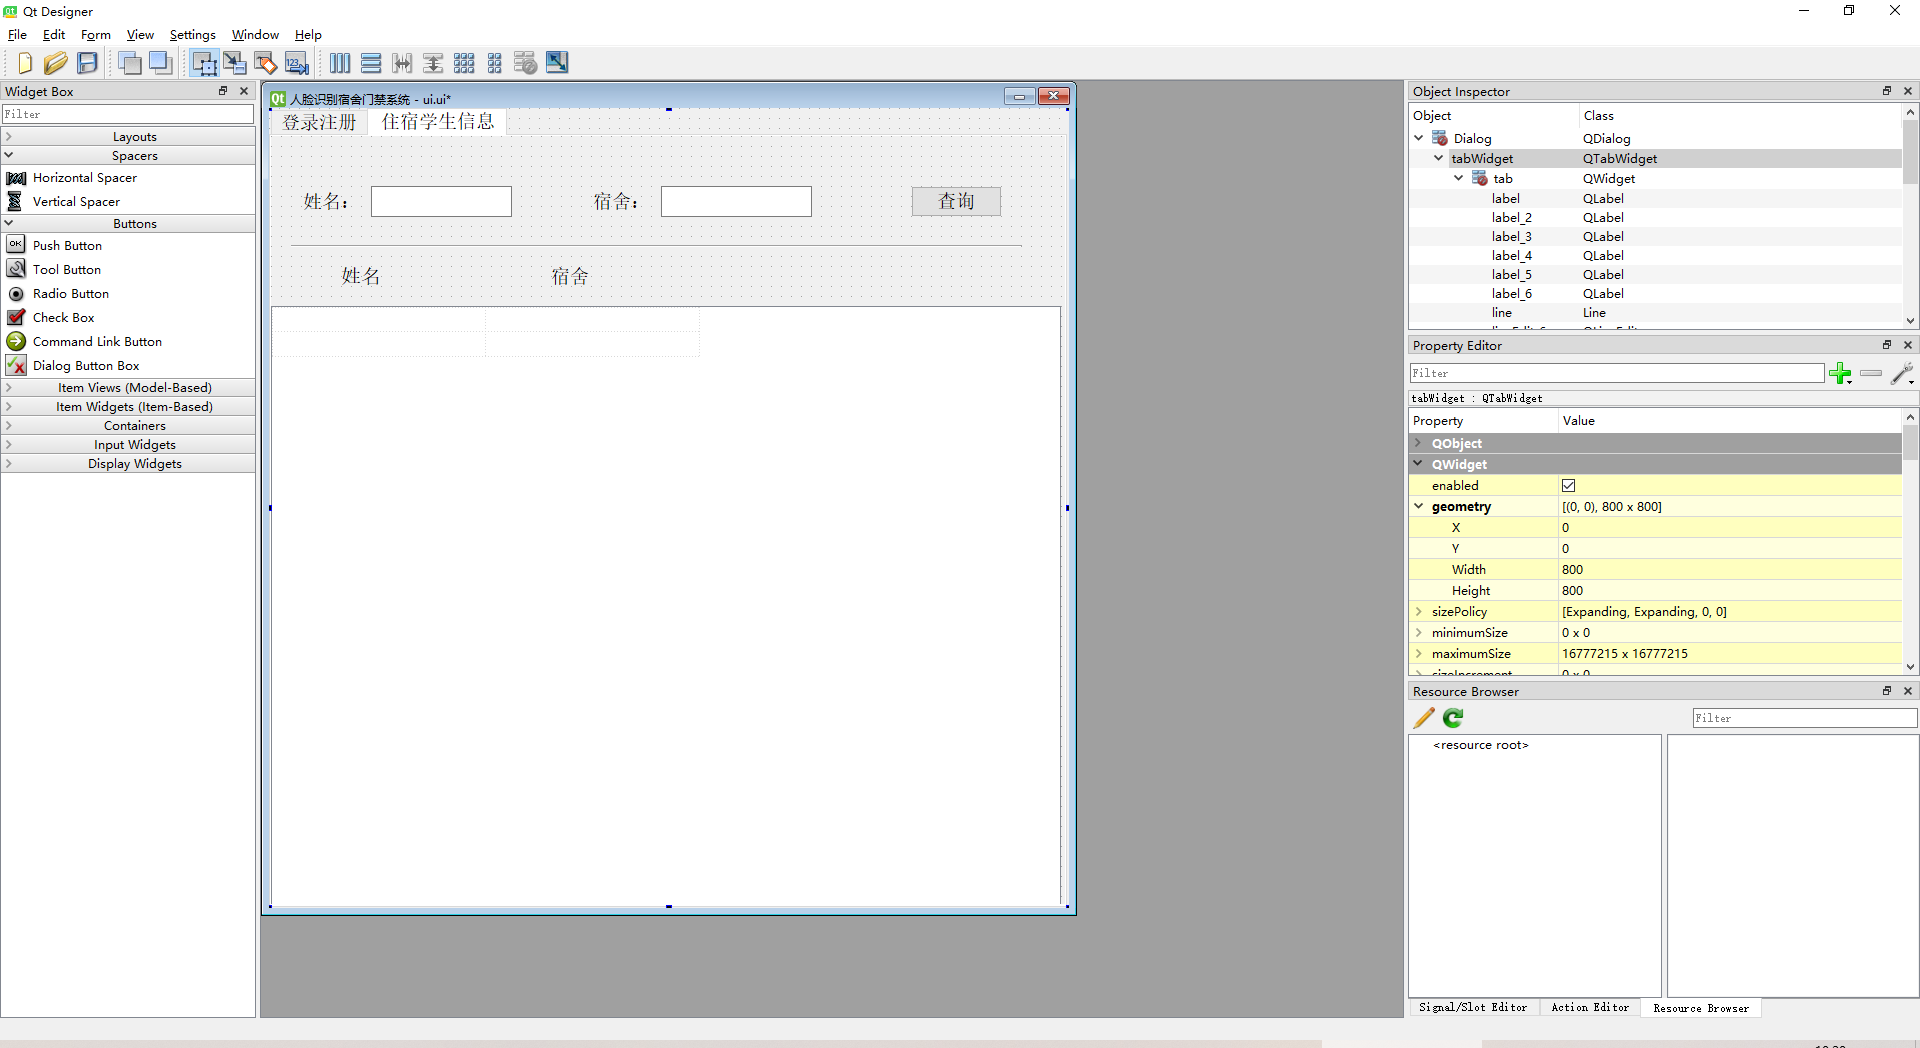Screen dimensions: 1920x1048
Task: Click the 姓名 input field in form
Action: tap(441, 201)
